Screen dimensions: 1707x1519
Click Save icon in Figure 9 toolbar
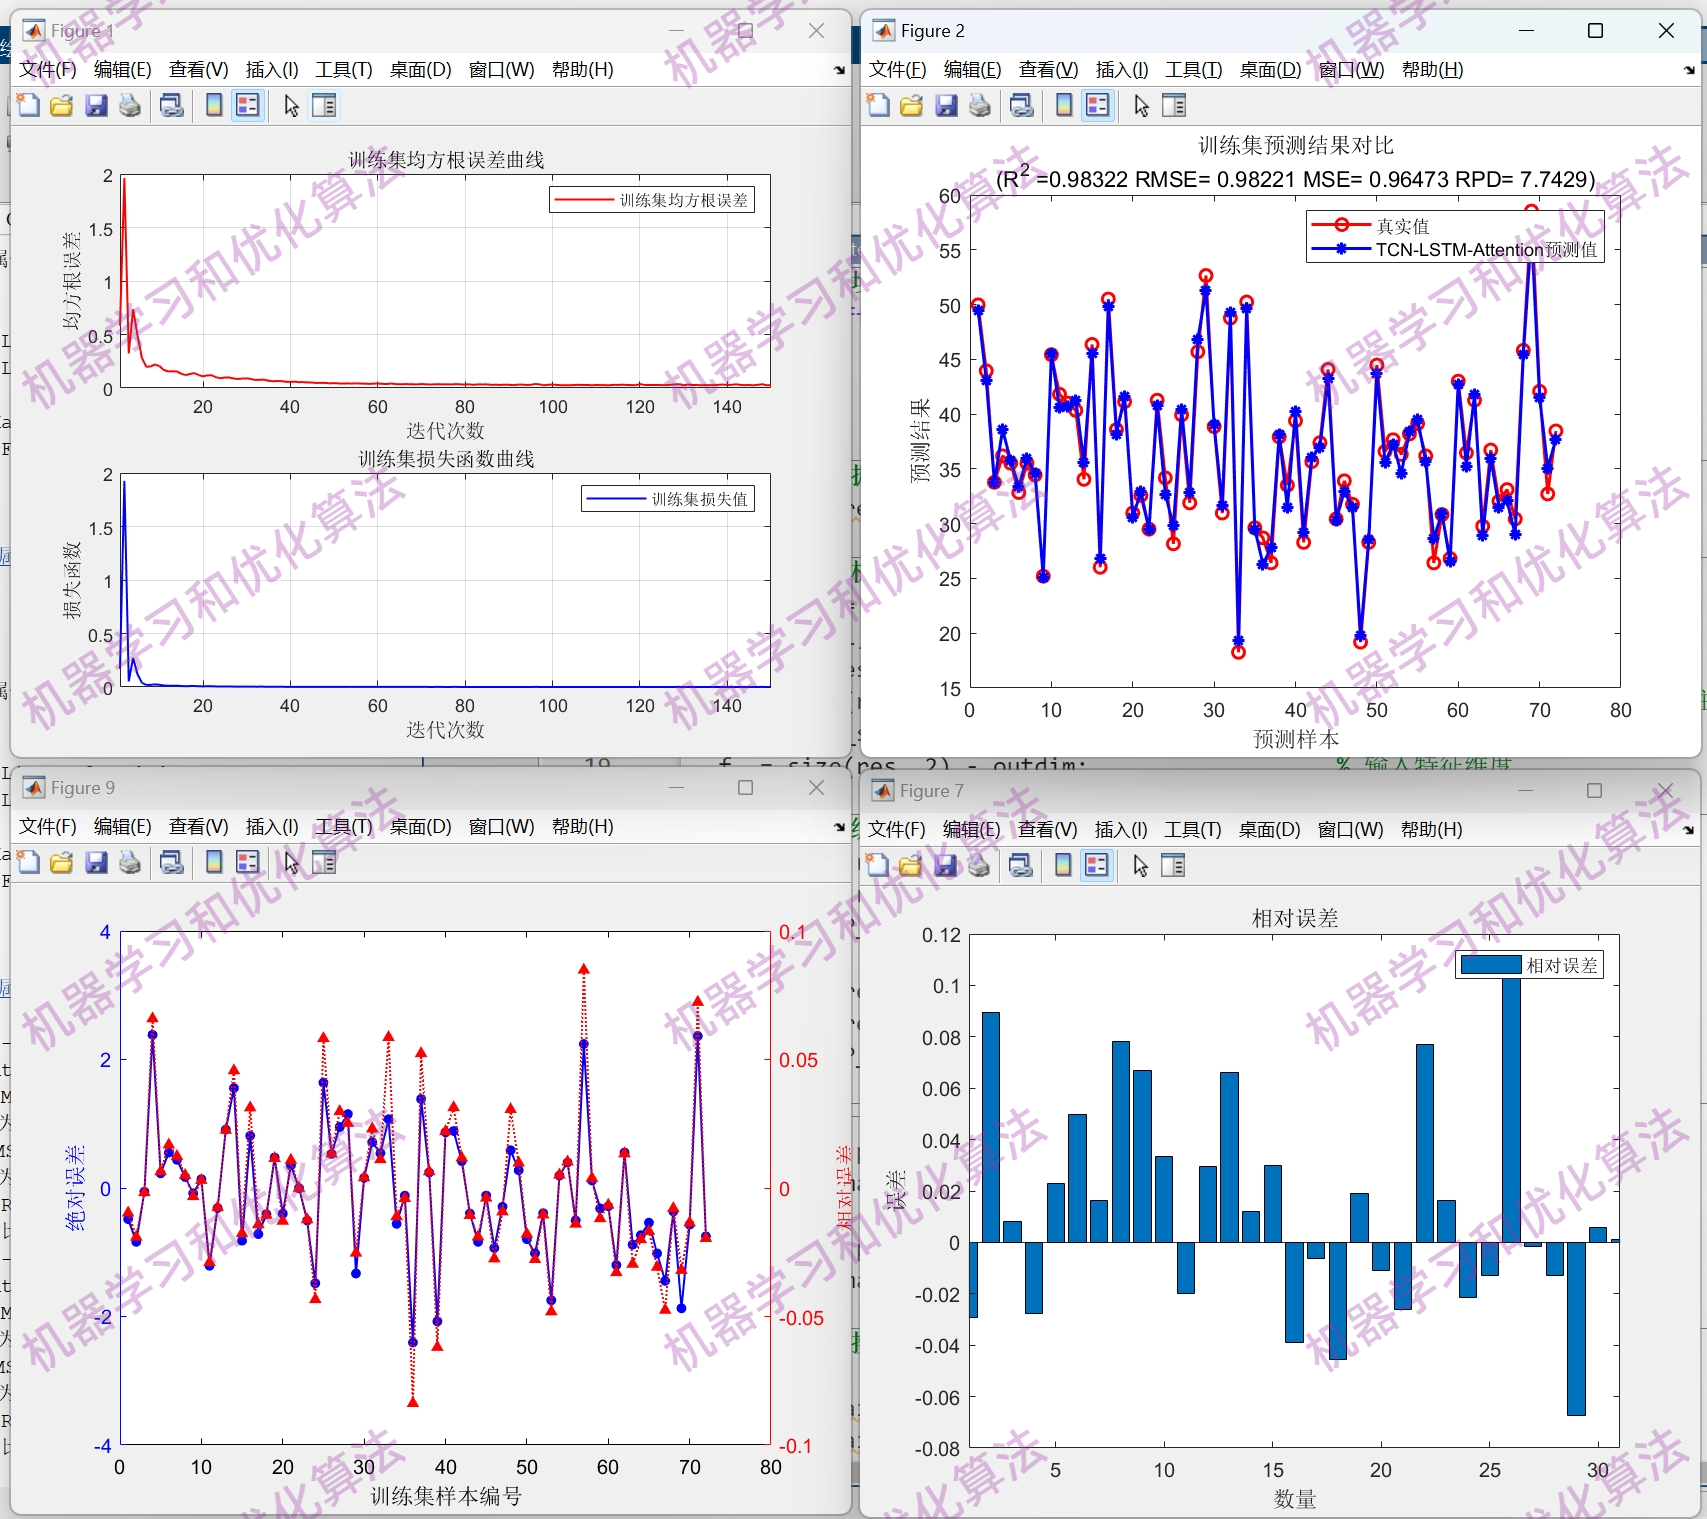tap(96, 862)
